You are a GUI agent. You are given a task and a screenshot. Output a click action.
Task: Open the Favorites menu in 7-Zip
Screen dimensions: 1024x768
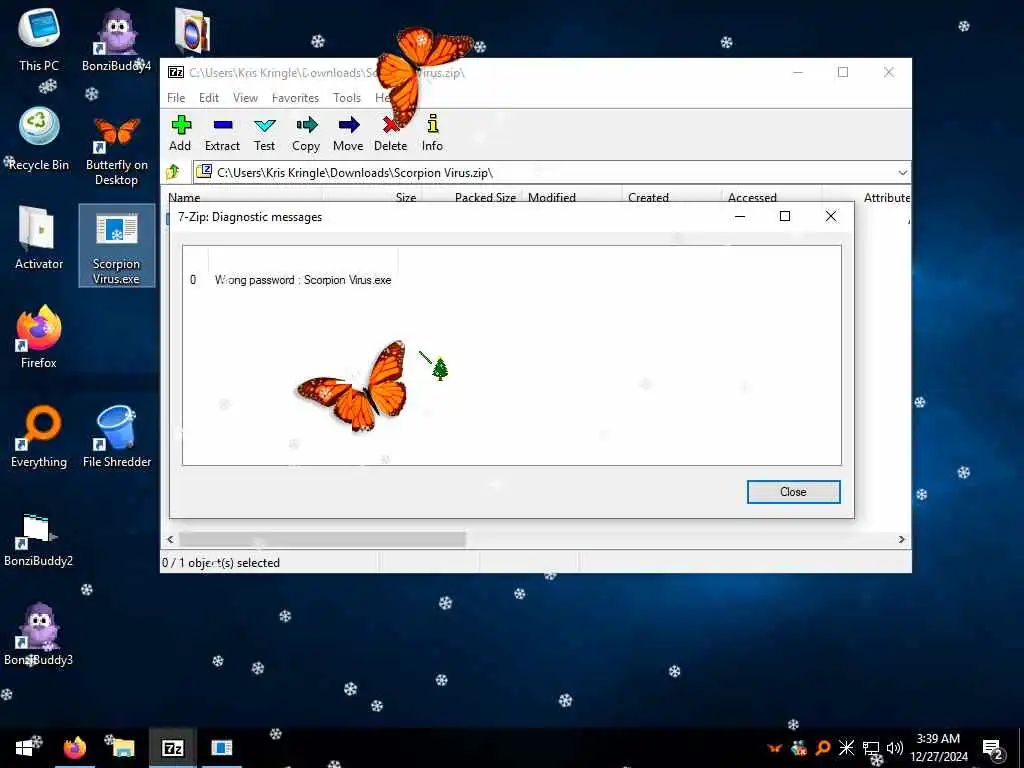tap(295, 97)
